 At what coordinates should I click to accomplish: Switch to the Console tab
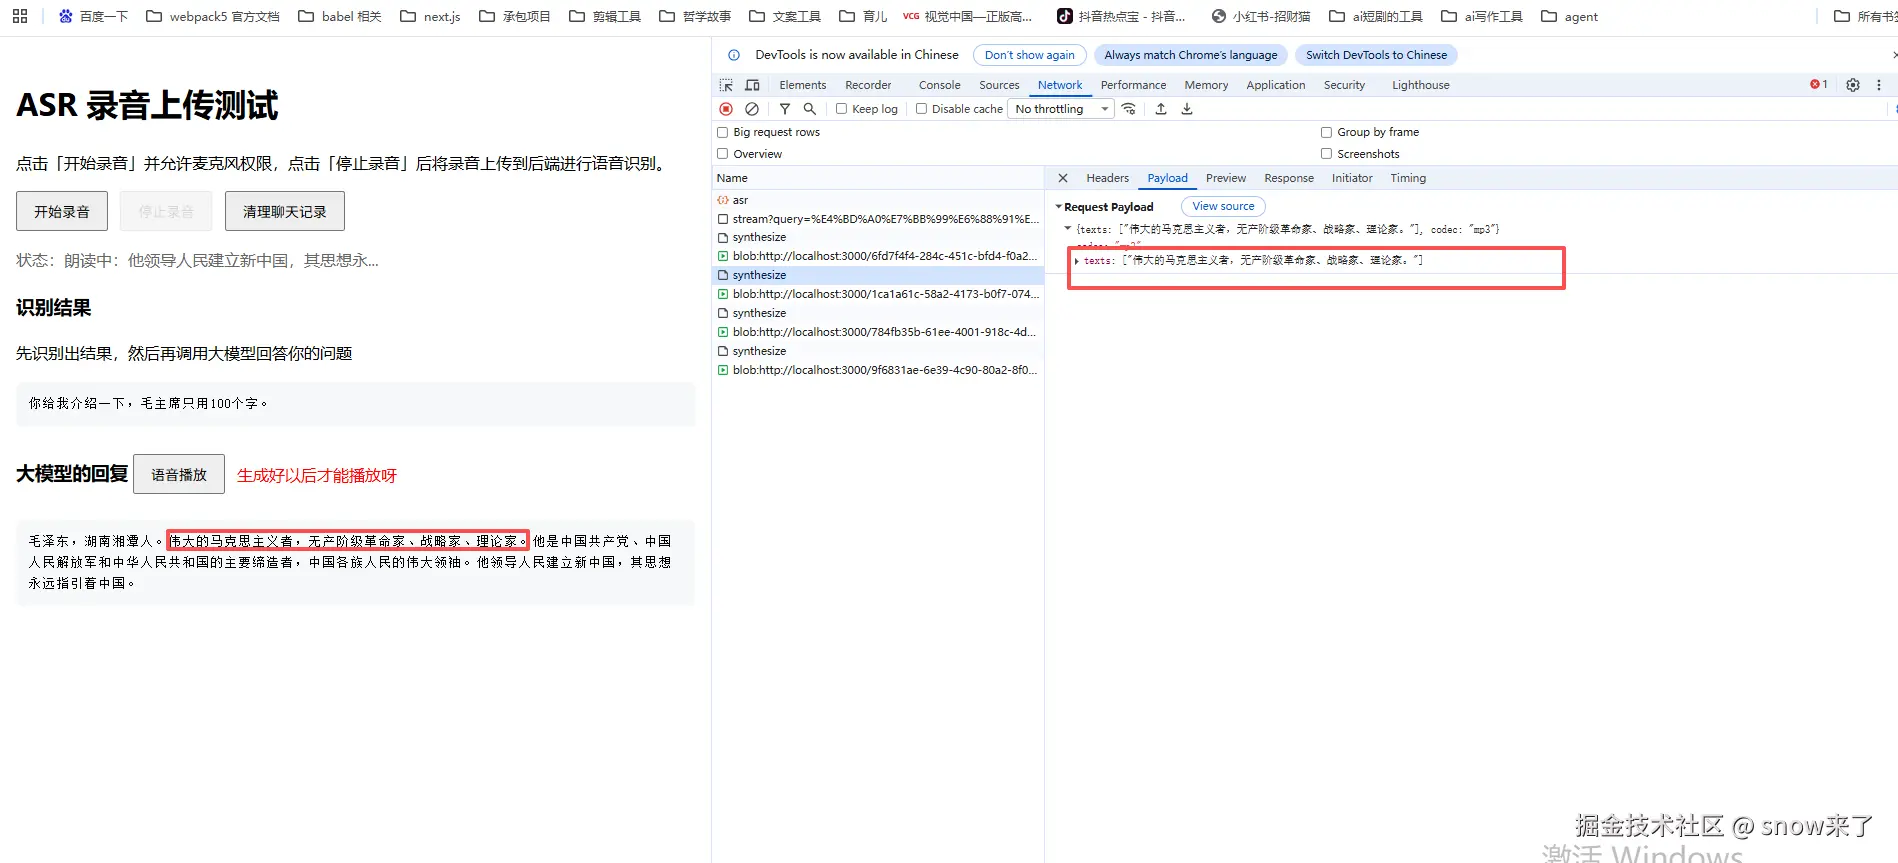[939, 85]
